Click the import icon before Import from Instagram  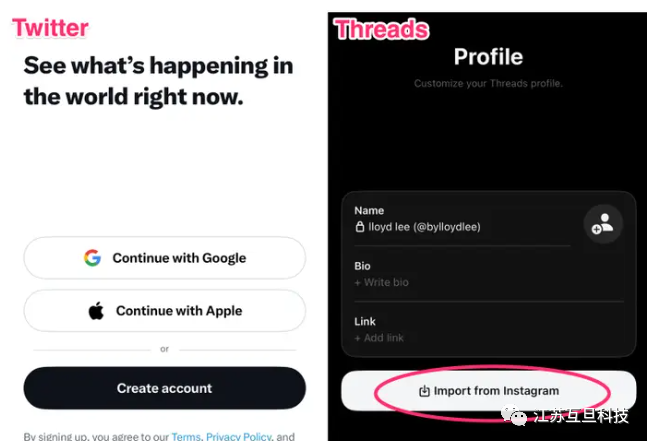[x=424, y=391]
